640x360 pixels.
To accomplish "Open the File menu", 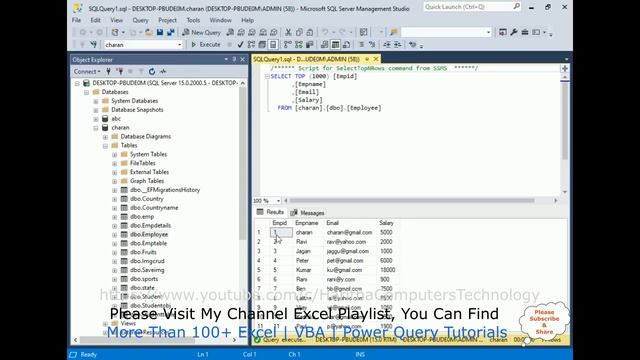I will tap(76, 20).
